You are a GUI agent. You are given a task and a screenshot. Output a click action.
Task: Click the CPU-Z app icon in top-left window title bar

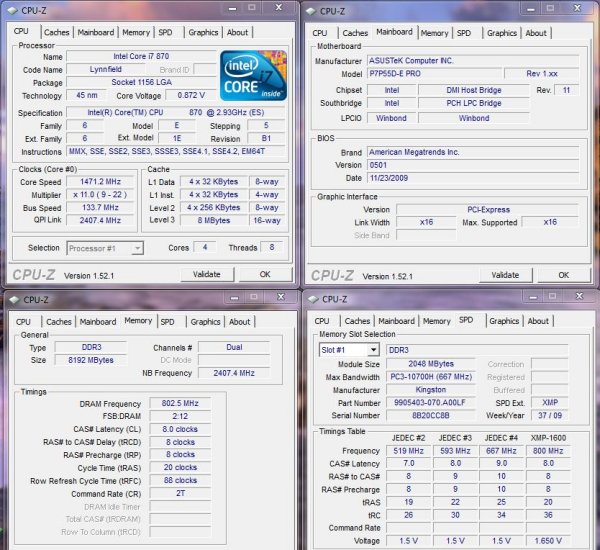point(13,11)
